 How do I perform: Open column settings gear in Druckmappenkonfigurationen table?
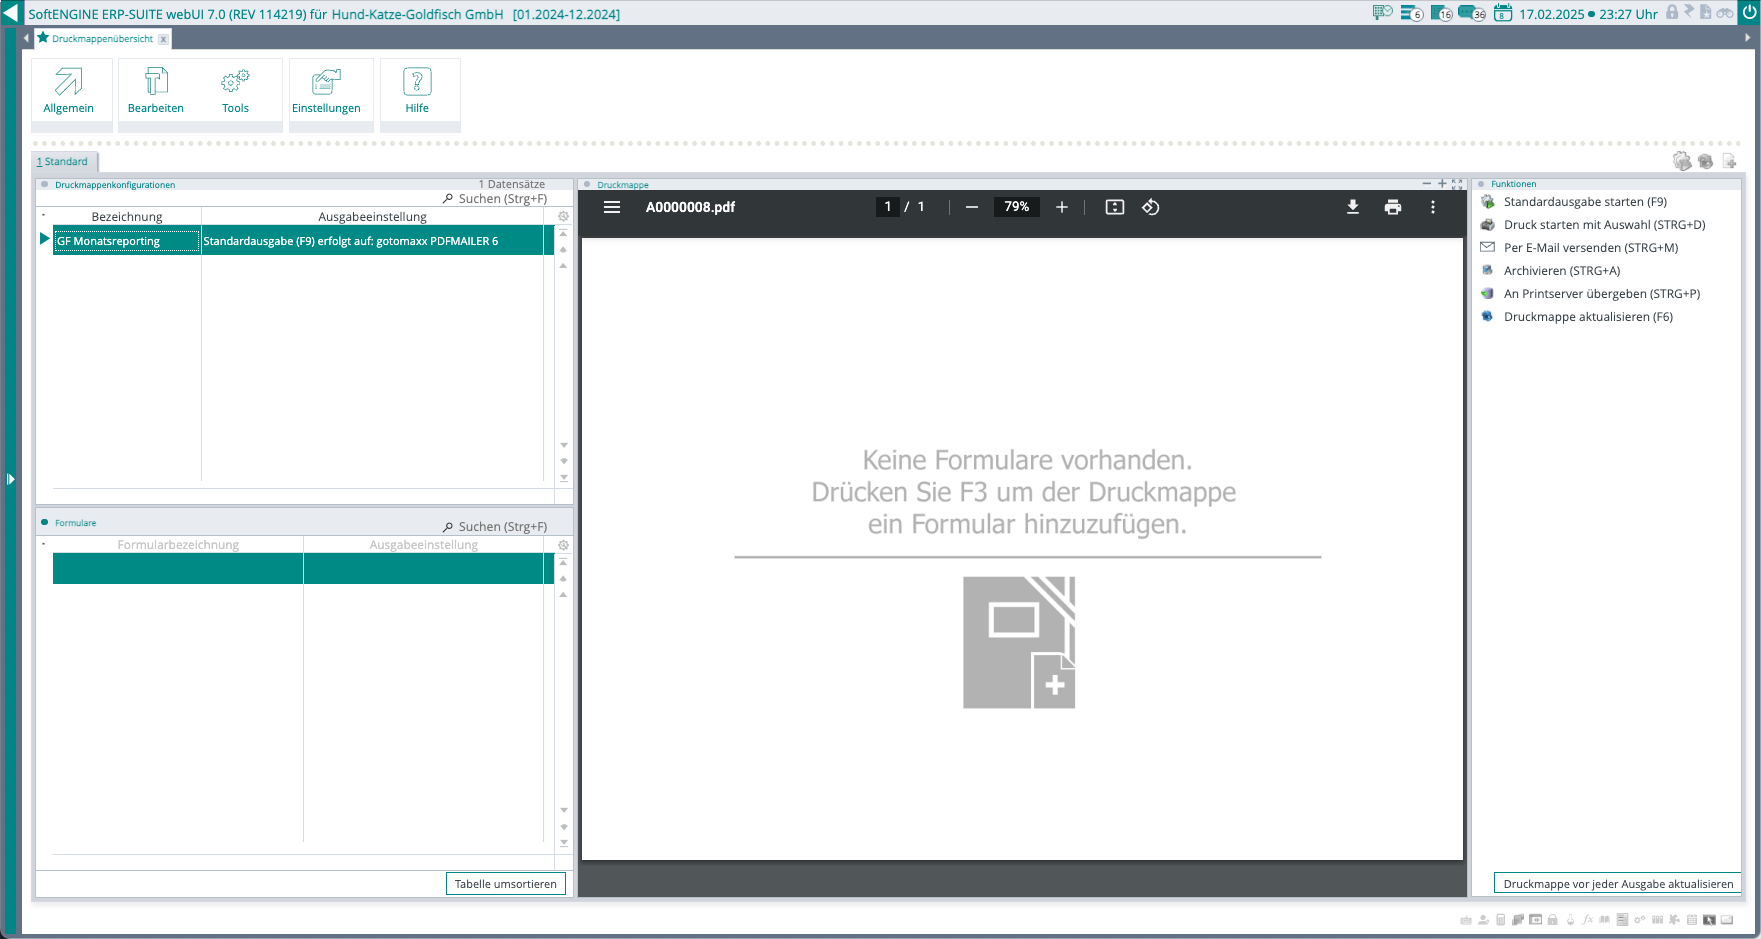click(x=563, y=217)
